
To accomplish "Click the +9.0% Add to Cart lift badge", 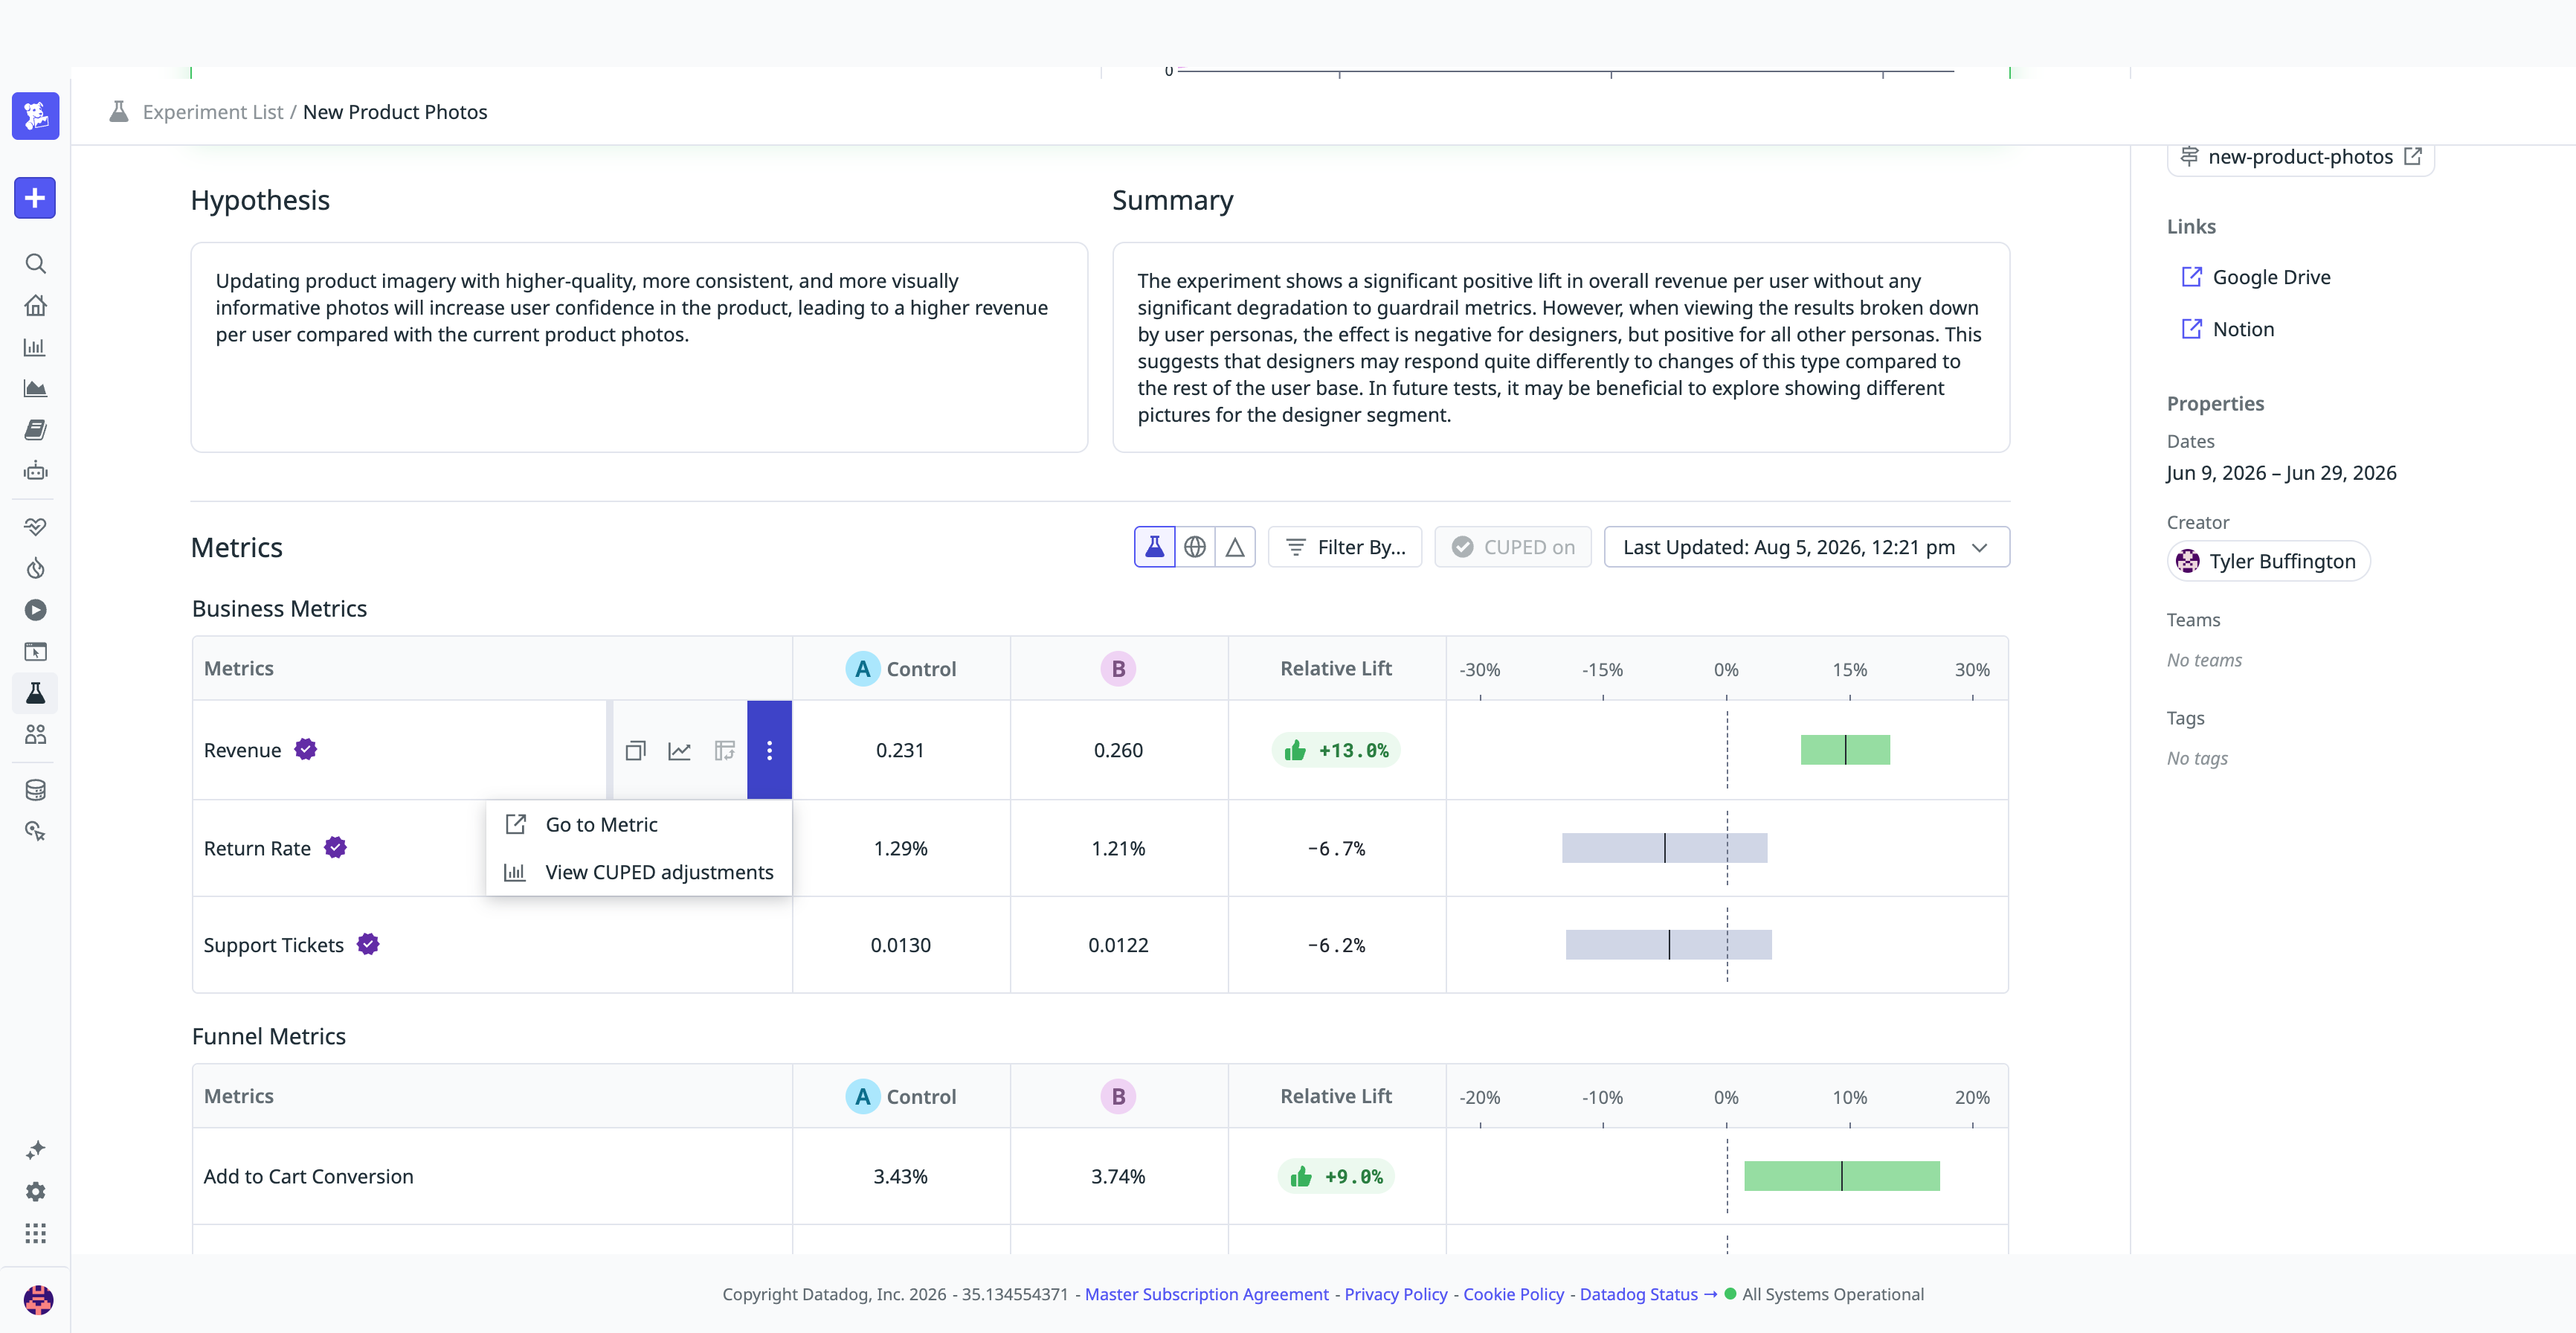I will point(1336,1176).
